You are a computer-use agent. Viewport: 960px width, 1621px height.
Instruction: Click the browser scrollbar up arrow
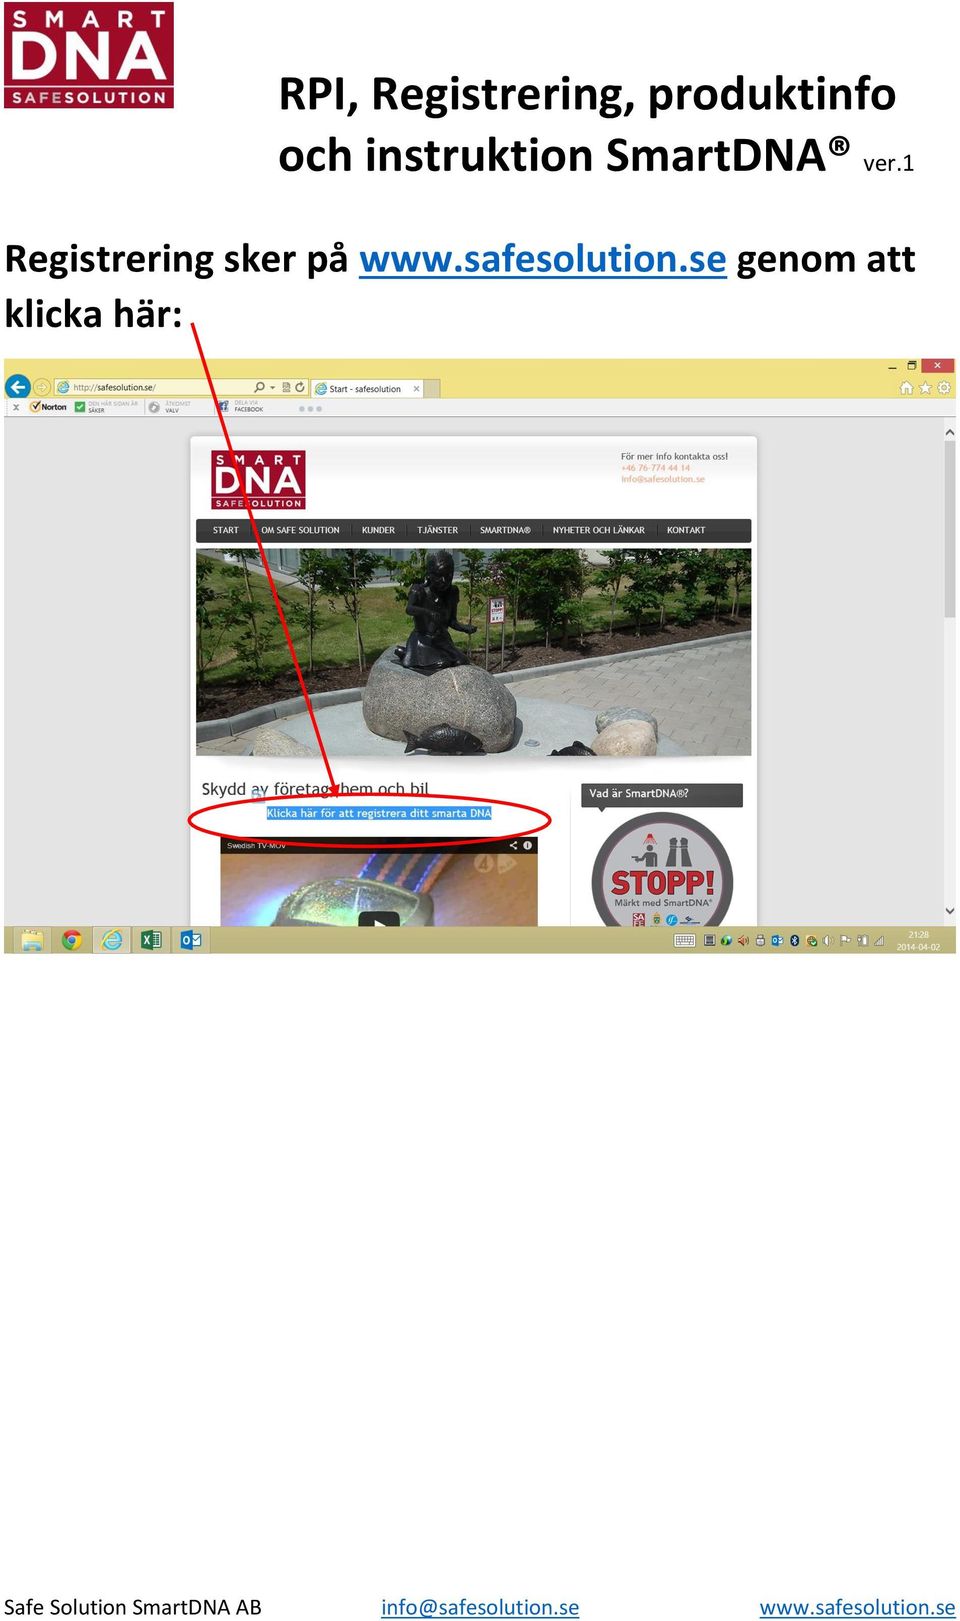[949, 432]
